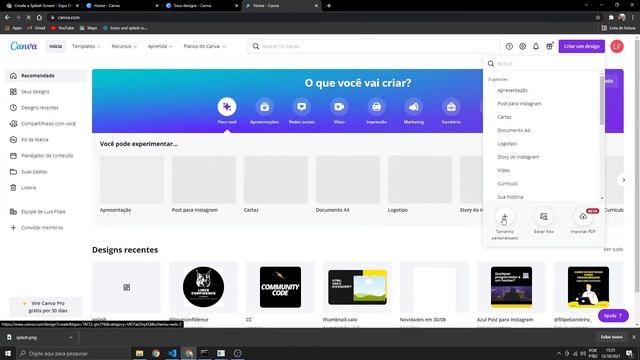Click Vire Canva Pro grátis offer

[x=46, y=307]
